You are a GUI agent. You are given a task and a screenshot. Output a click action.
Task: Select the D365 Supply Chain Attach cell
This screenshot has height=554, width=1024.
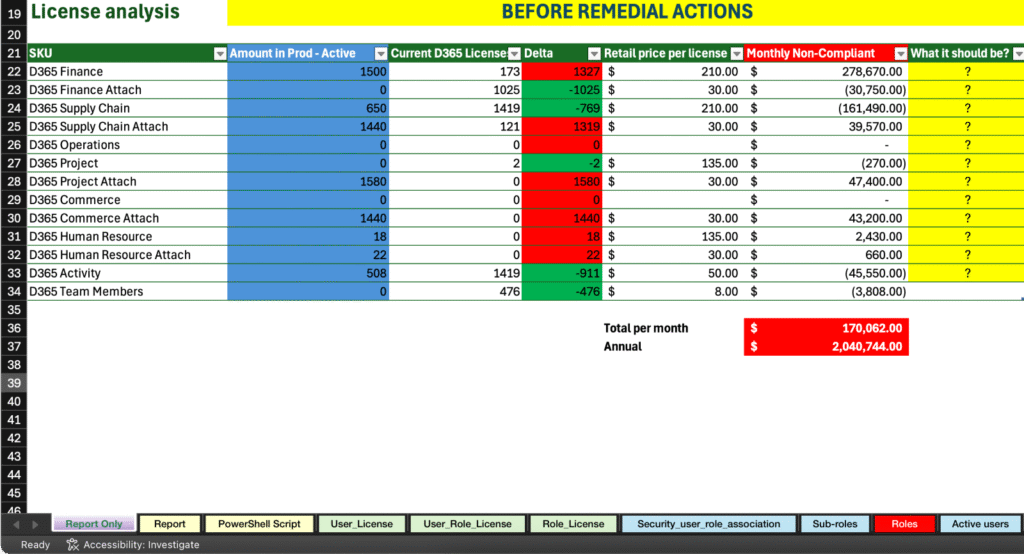coord(127,126)
